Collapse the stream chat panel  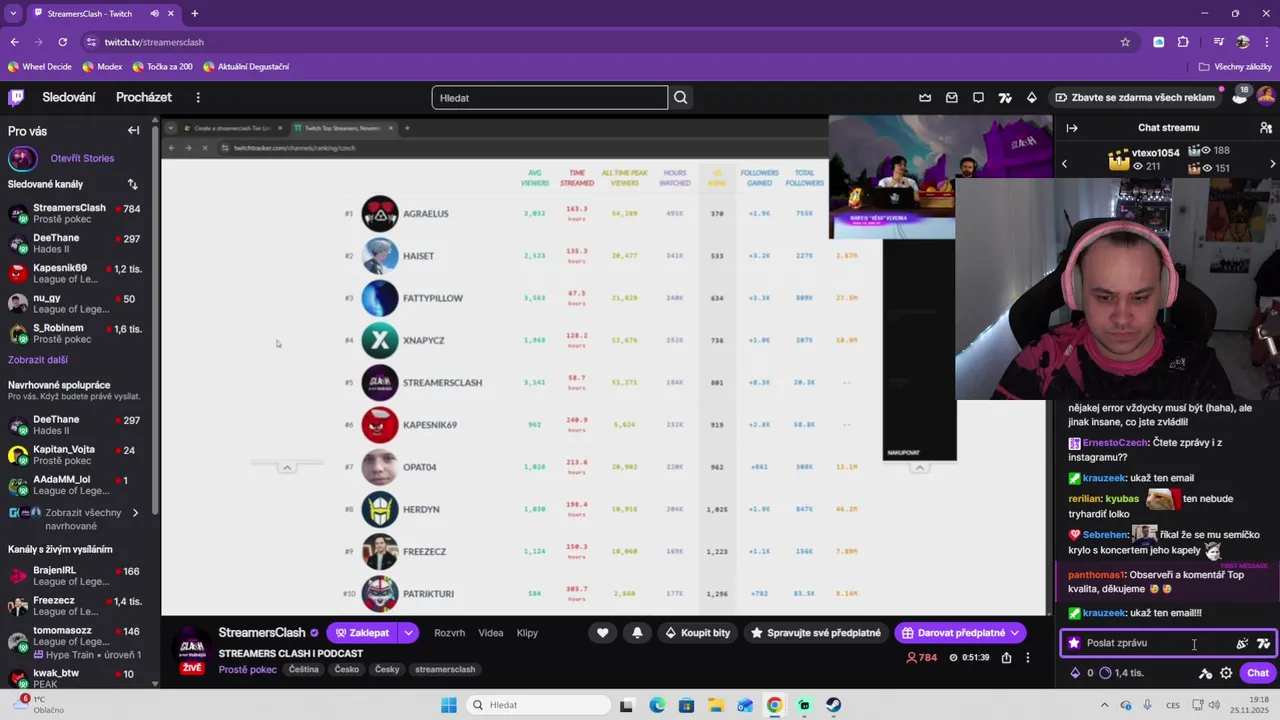1072,128
